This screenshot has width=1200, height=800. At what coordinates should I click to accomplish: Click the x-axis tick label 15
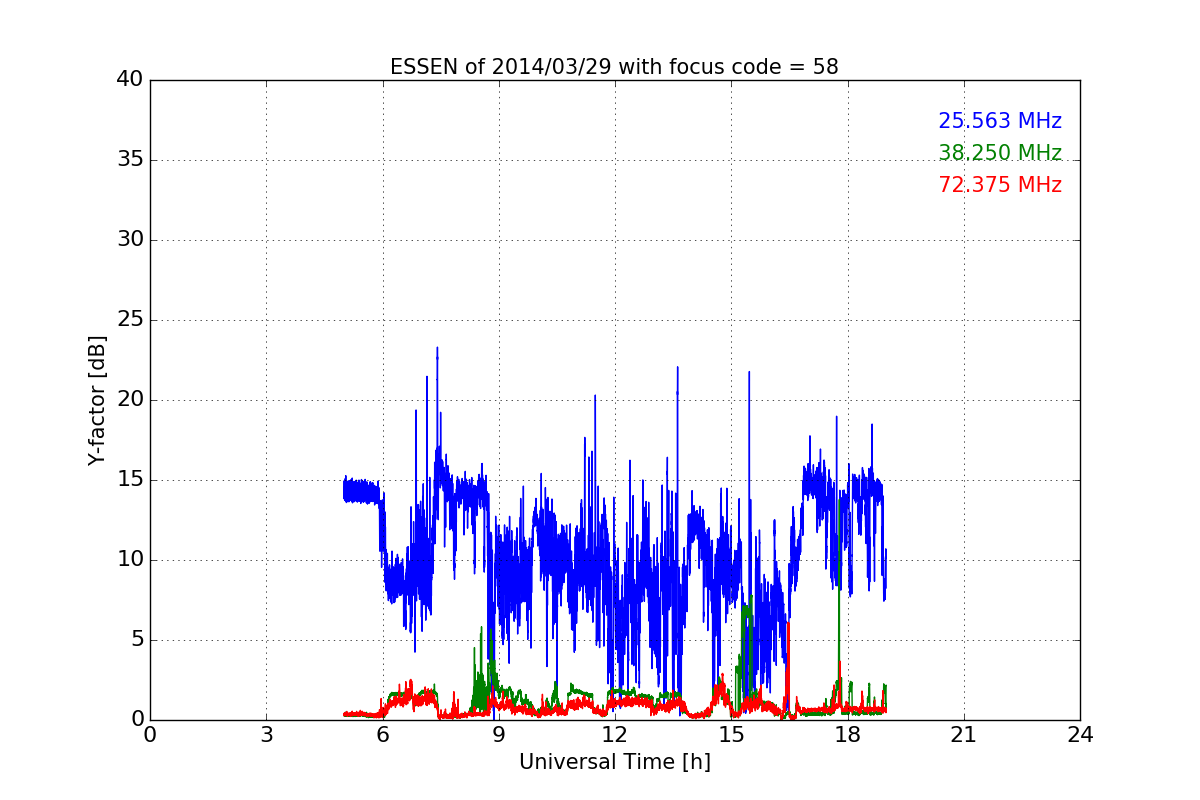[x=731, y=735]
